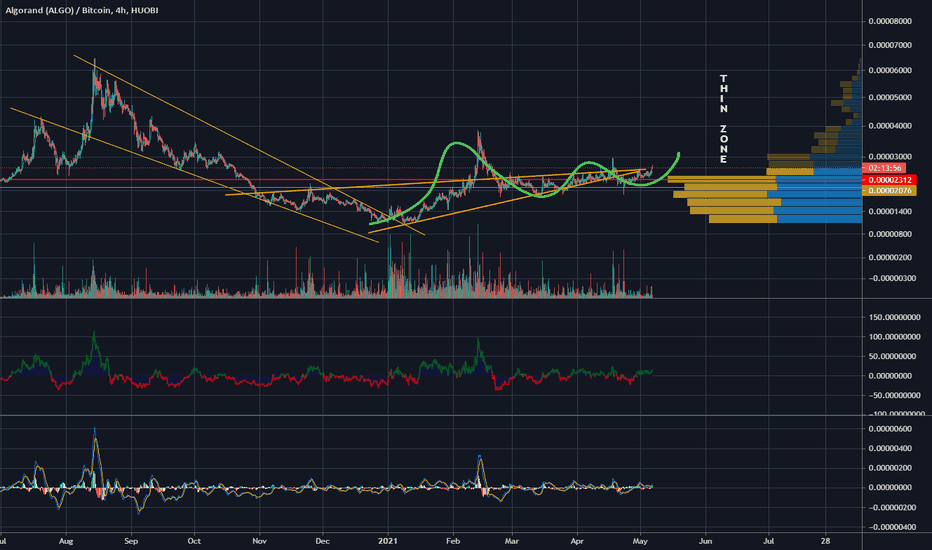Click the 0.00004000 price axis value
Image resolution: width=932 pixels, height=550 pixels.
890,126
